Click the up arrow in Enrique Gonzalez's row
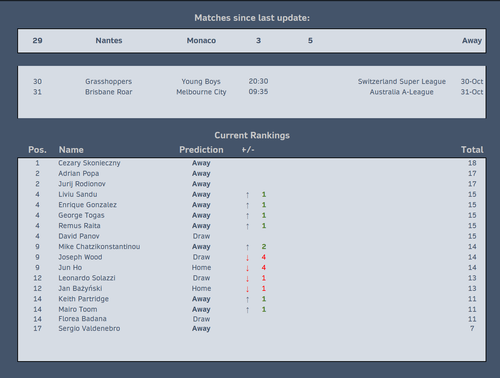 tap(248, 205)
